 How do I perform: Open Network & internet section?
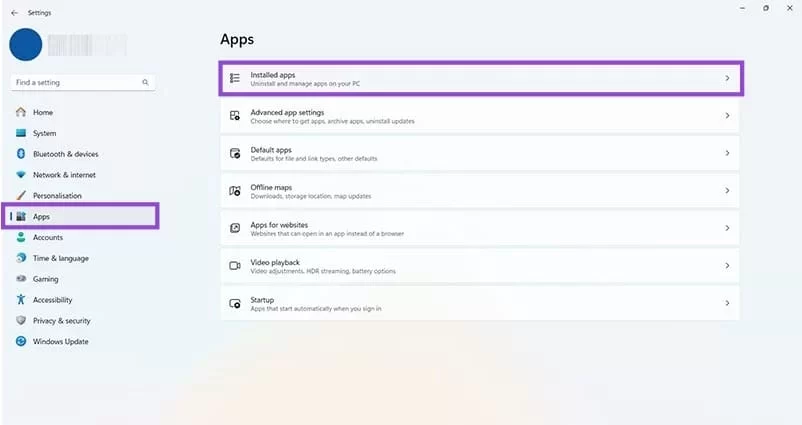click(x=63, y=175)
